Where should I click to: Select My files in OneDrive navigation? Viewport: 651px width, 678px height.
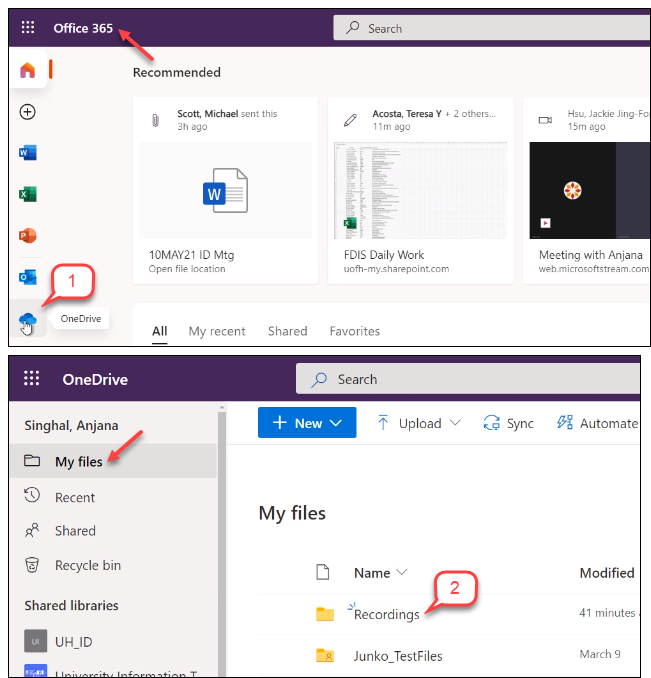pyautogui.click(x=113, y=461)
